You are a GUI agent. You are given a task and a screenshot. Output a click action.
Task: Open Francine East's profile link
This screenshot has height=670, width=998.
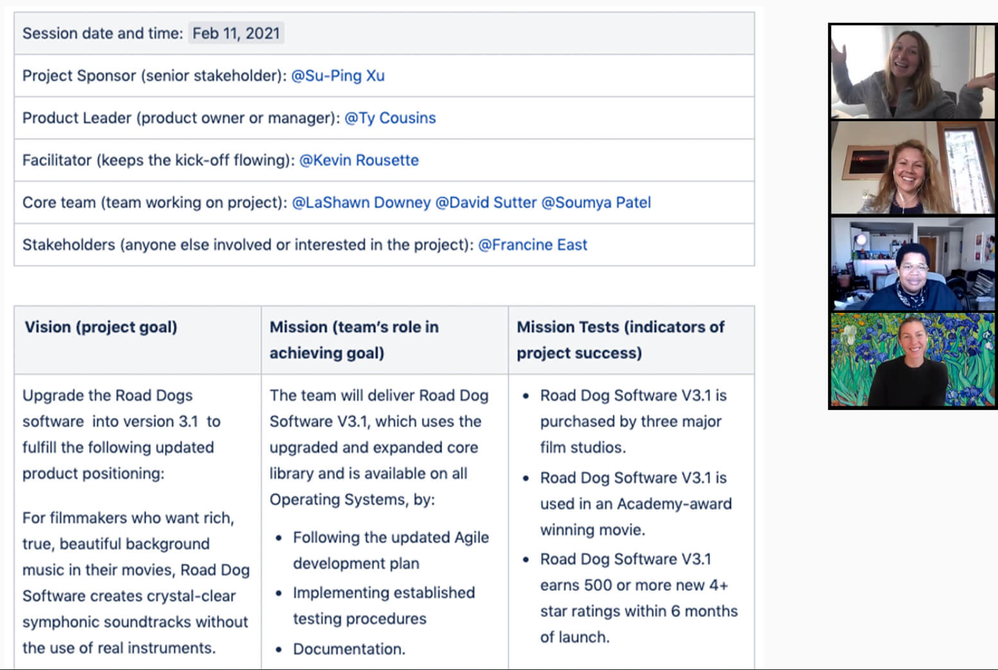coord(530,244)
